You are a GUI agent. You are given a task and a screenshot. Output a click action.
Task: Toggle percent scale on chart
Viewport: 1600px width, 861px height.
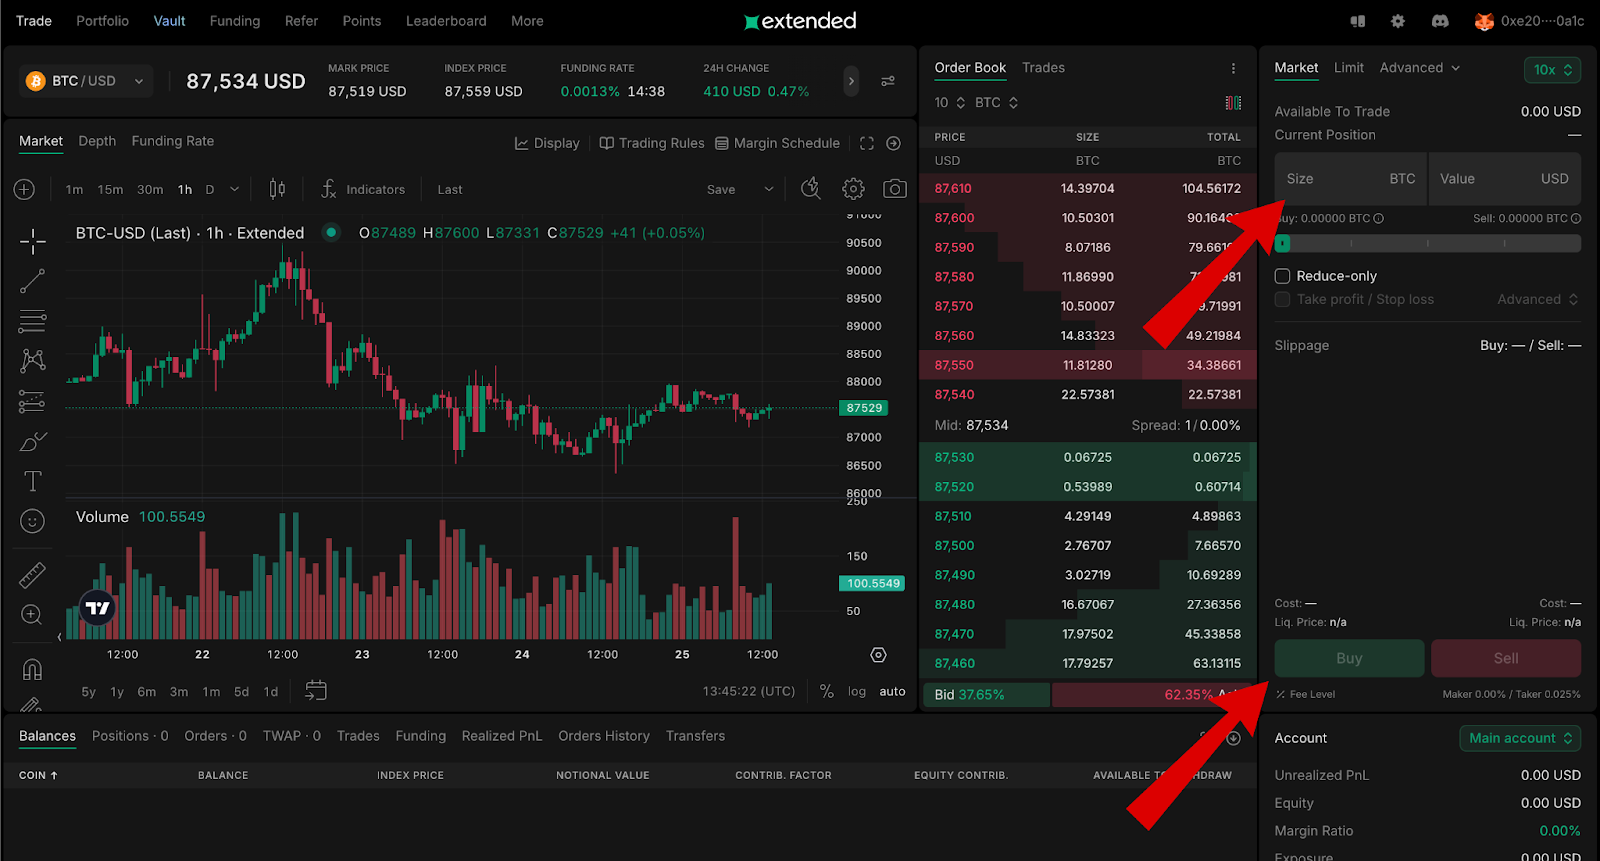pyautogui.click(x=826, y=691)
